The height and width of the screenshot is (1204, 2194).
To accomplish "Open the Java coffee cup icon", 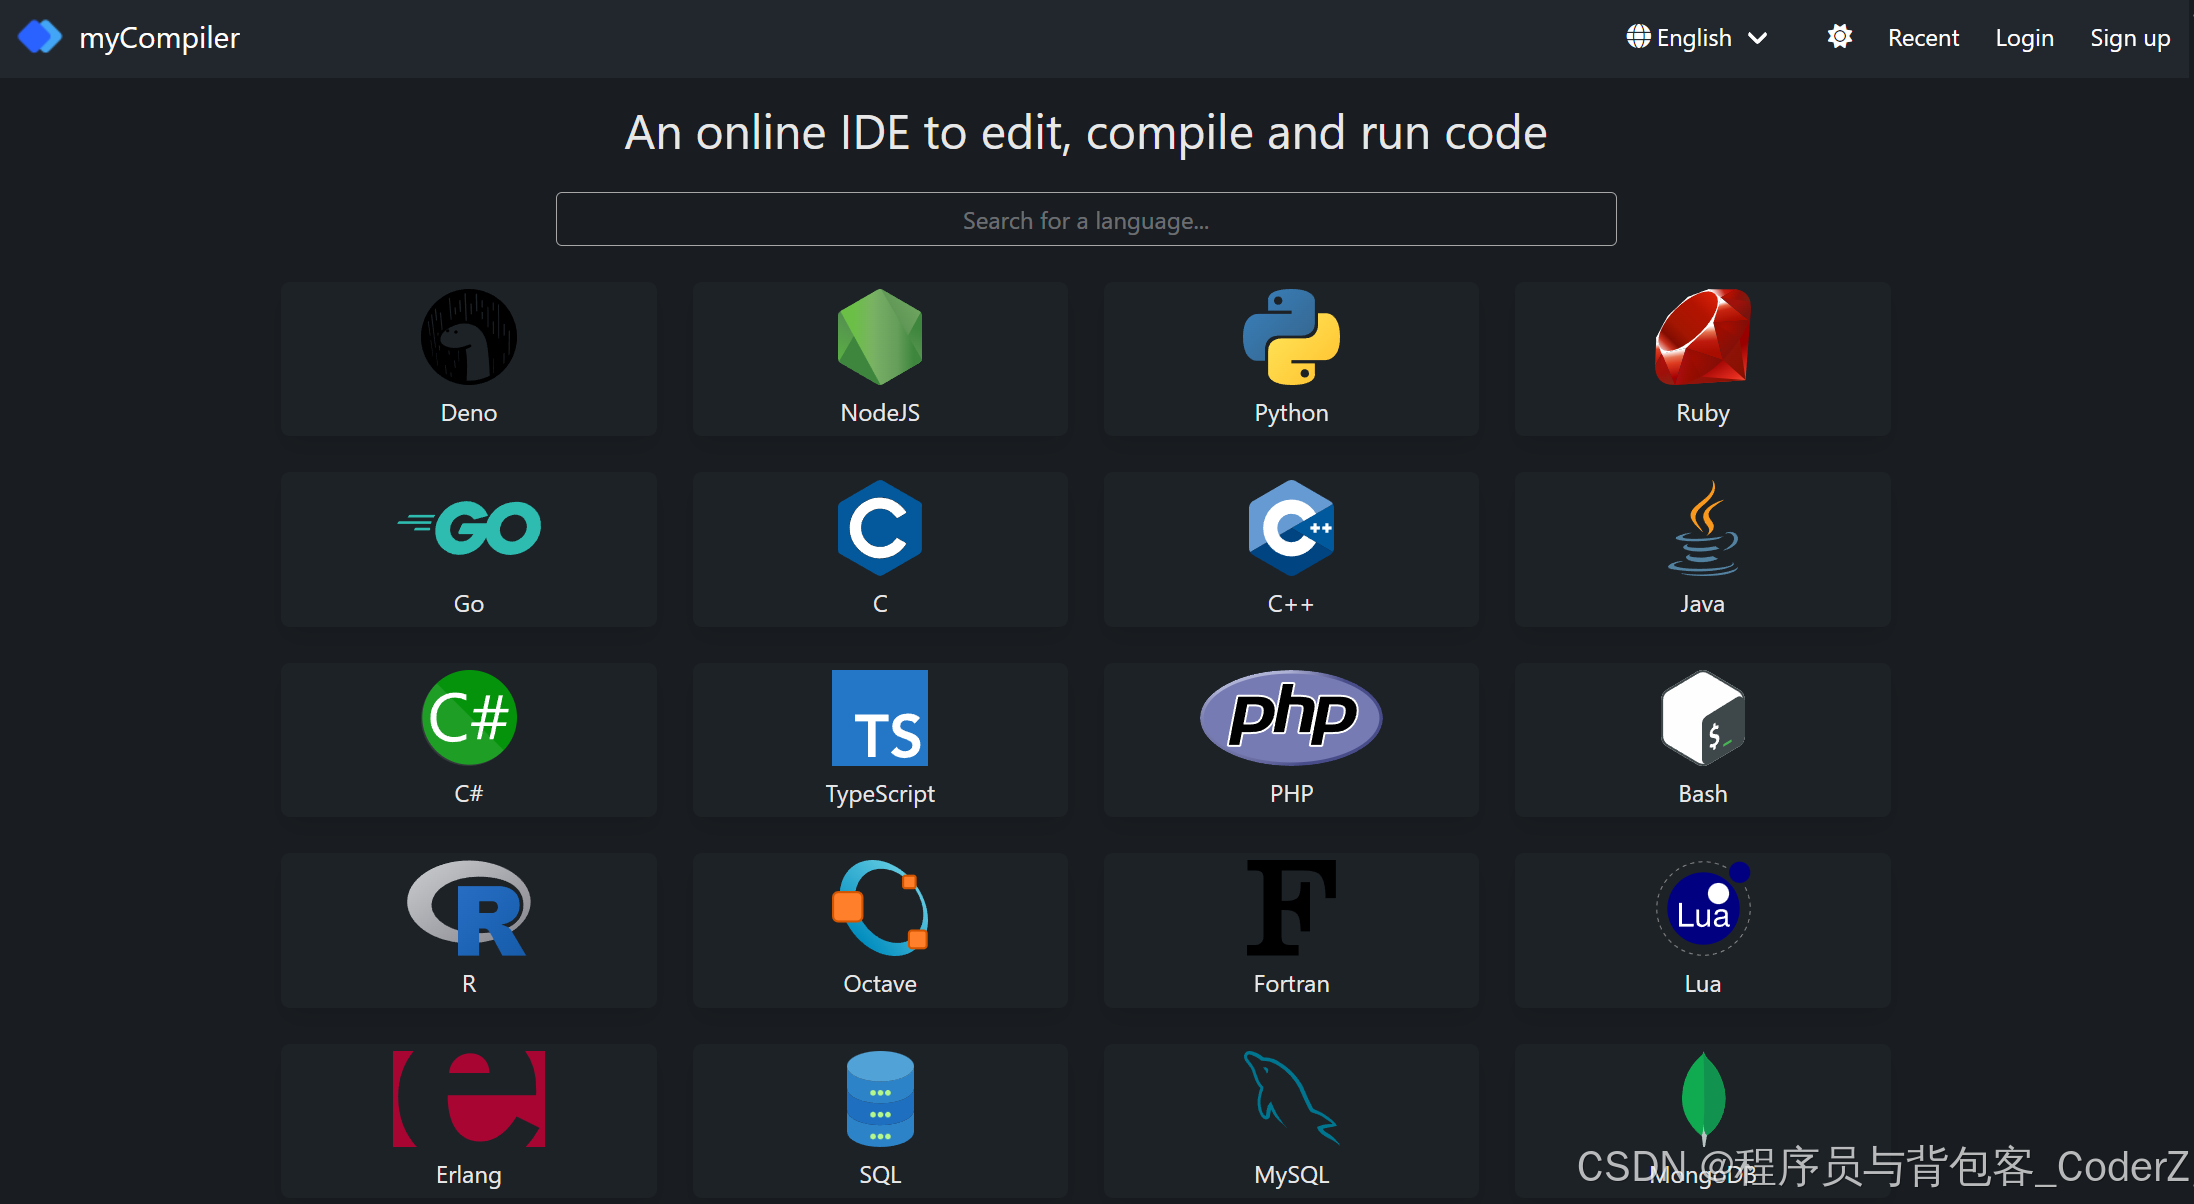I will tap(1702, 528).
